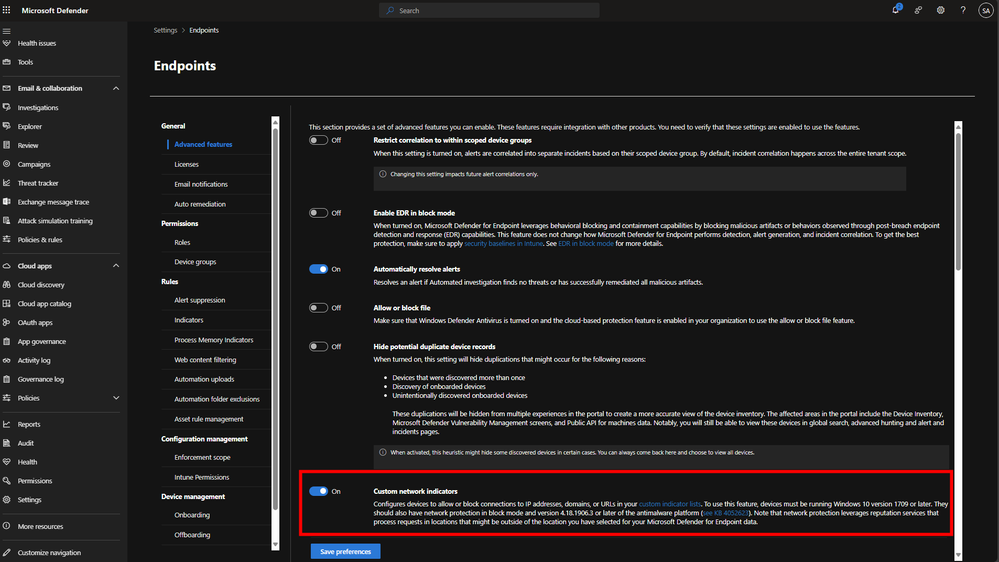The width and height of the screenshot is (999, 562).
Task: Collapse the Email & collaboration section
Action: (x=116, y=88)
